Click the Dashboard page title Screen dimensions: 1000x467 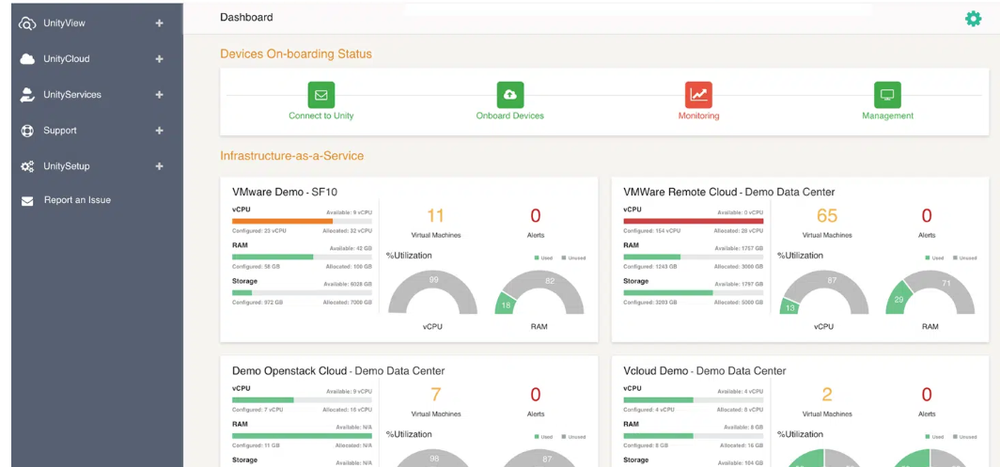point(246,18)
